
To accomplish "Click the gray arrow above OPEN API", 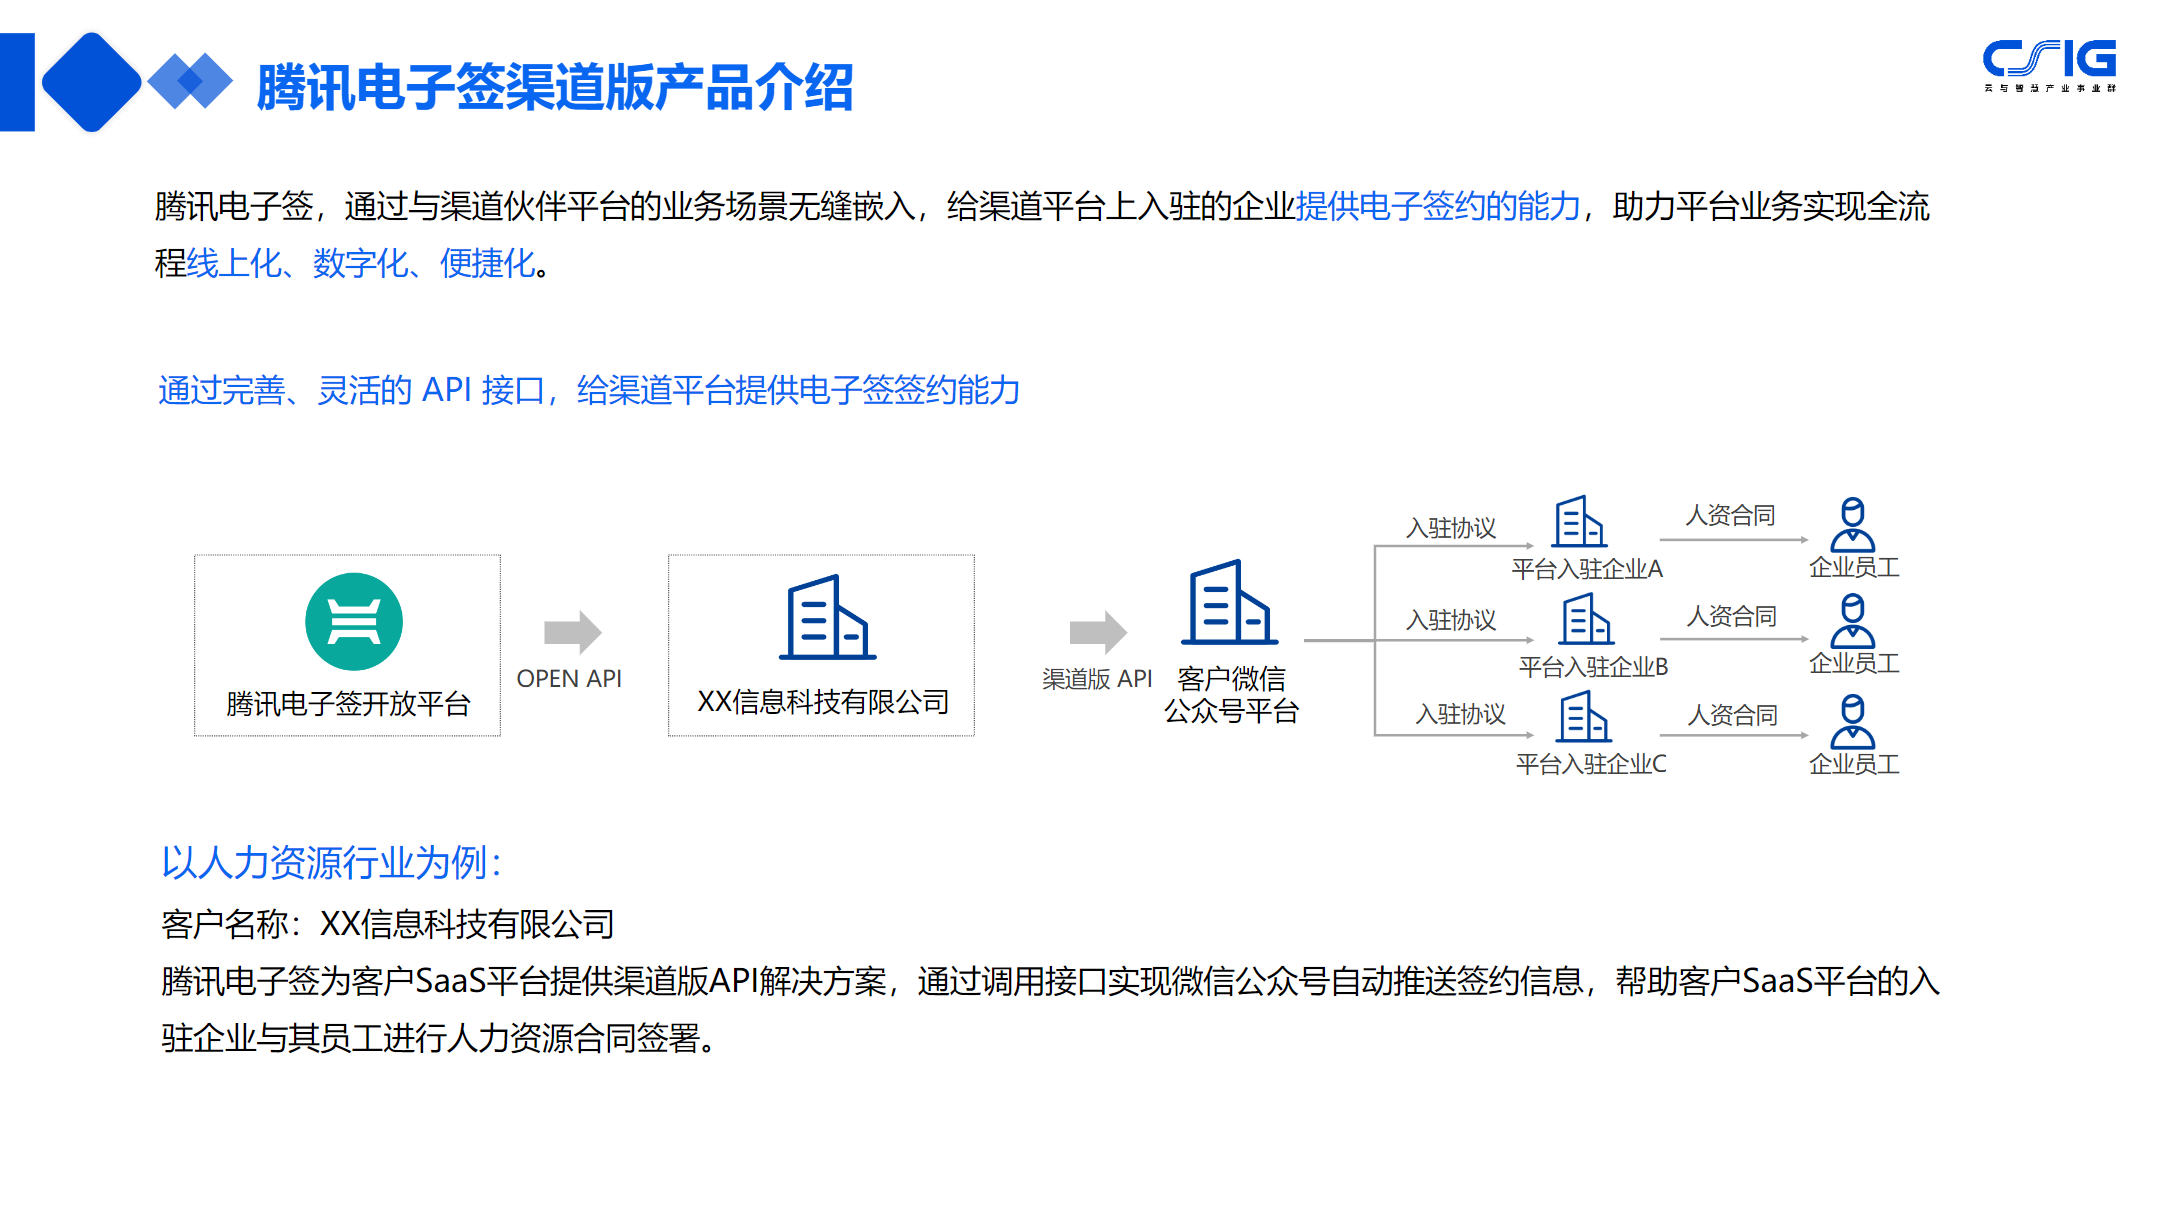I will pyautogui.click(x=572, y=632).
